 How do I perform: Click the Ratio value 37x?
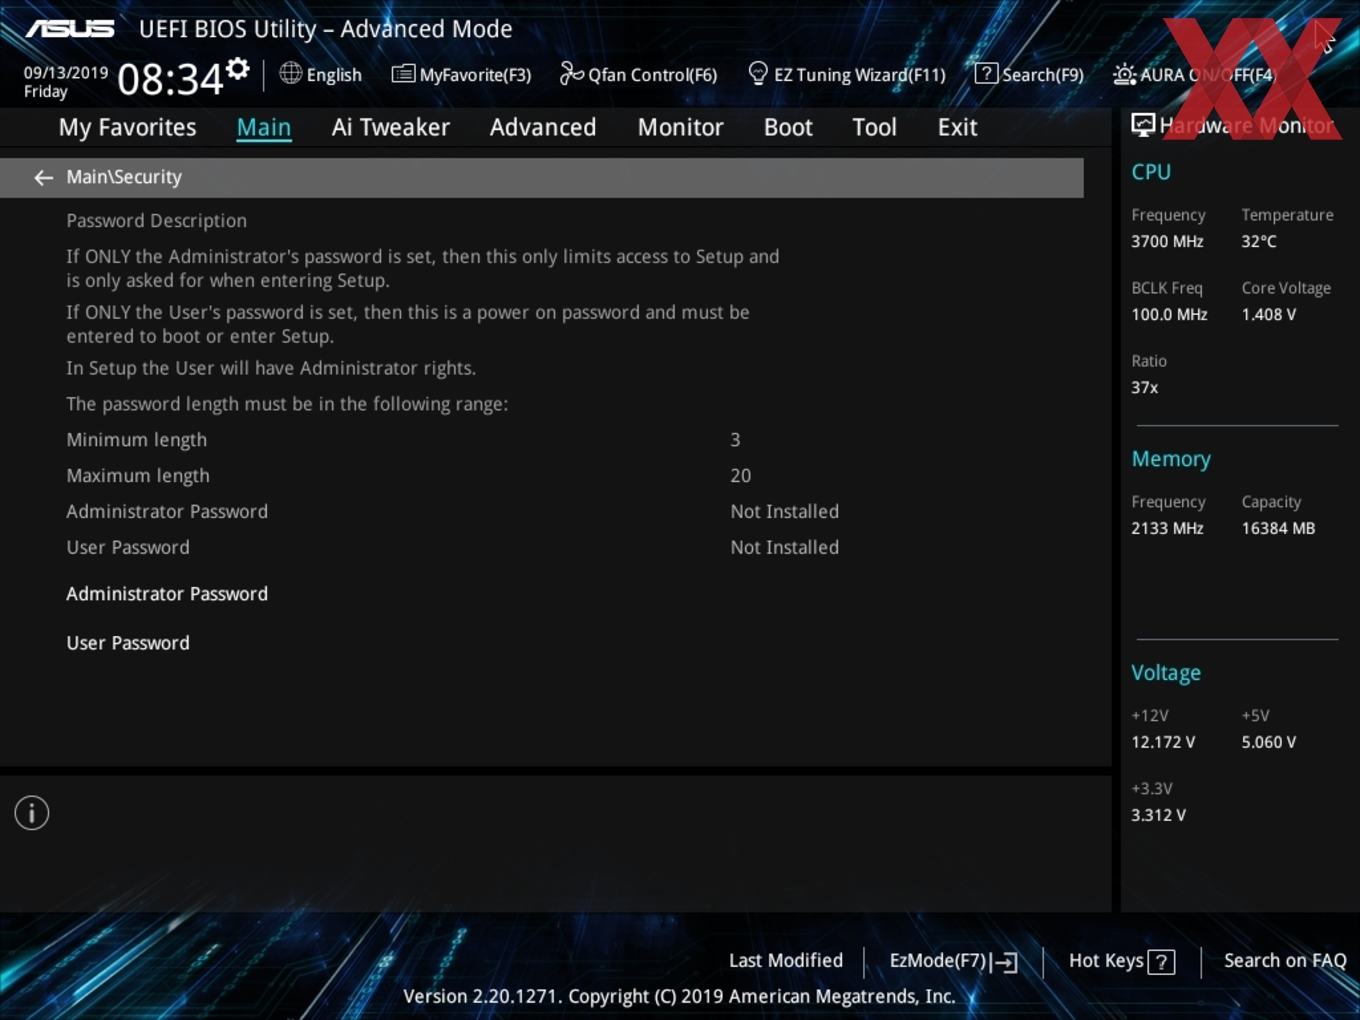coord(1144,387)
